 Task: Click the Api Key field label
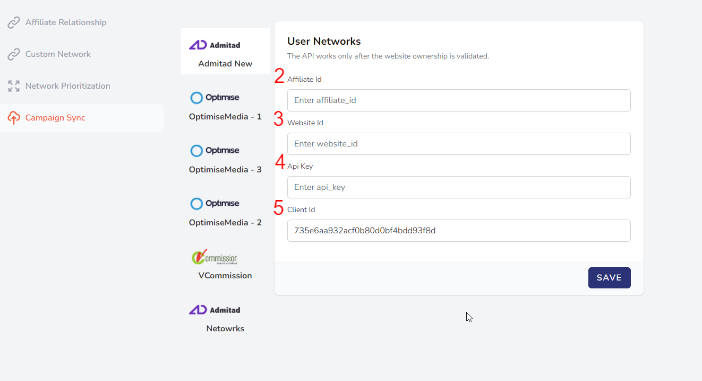pyautogui.click(x=300, y=166)
